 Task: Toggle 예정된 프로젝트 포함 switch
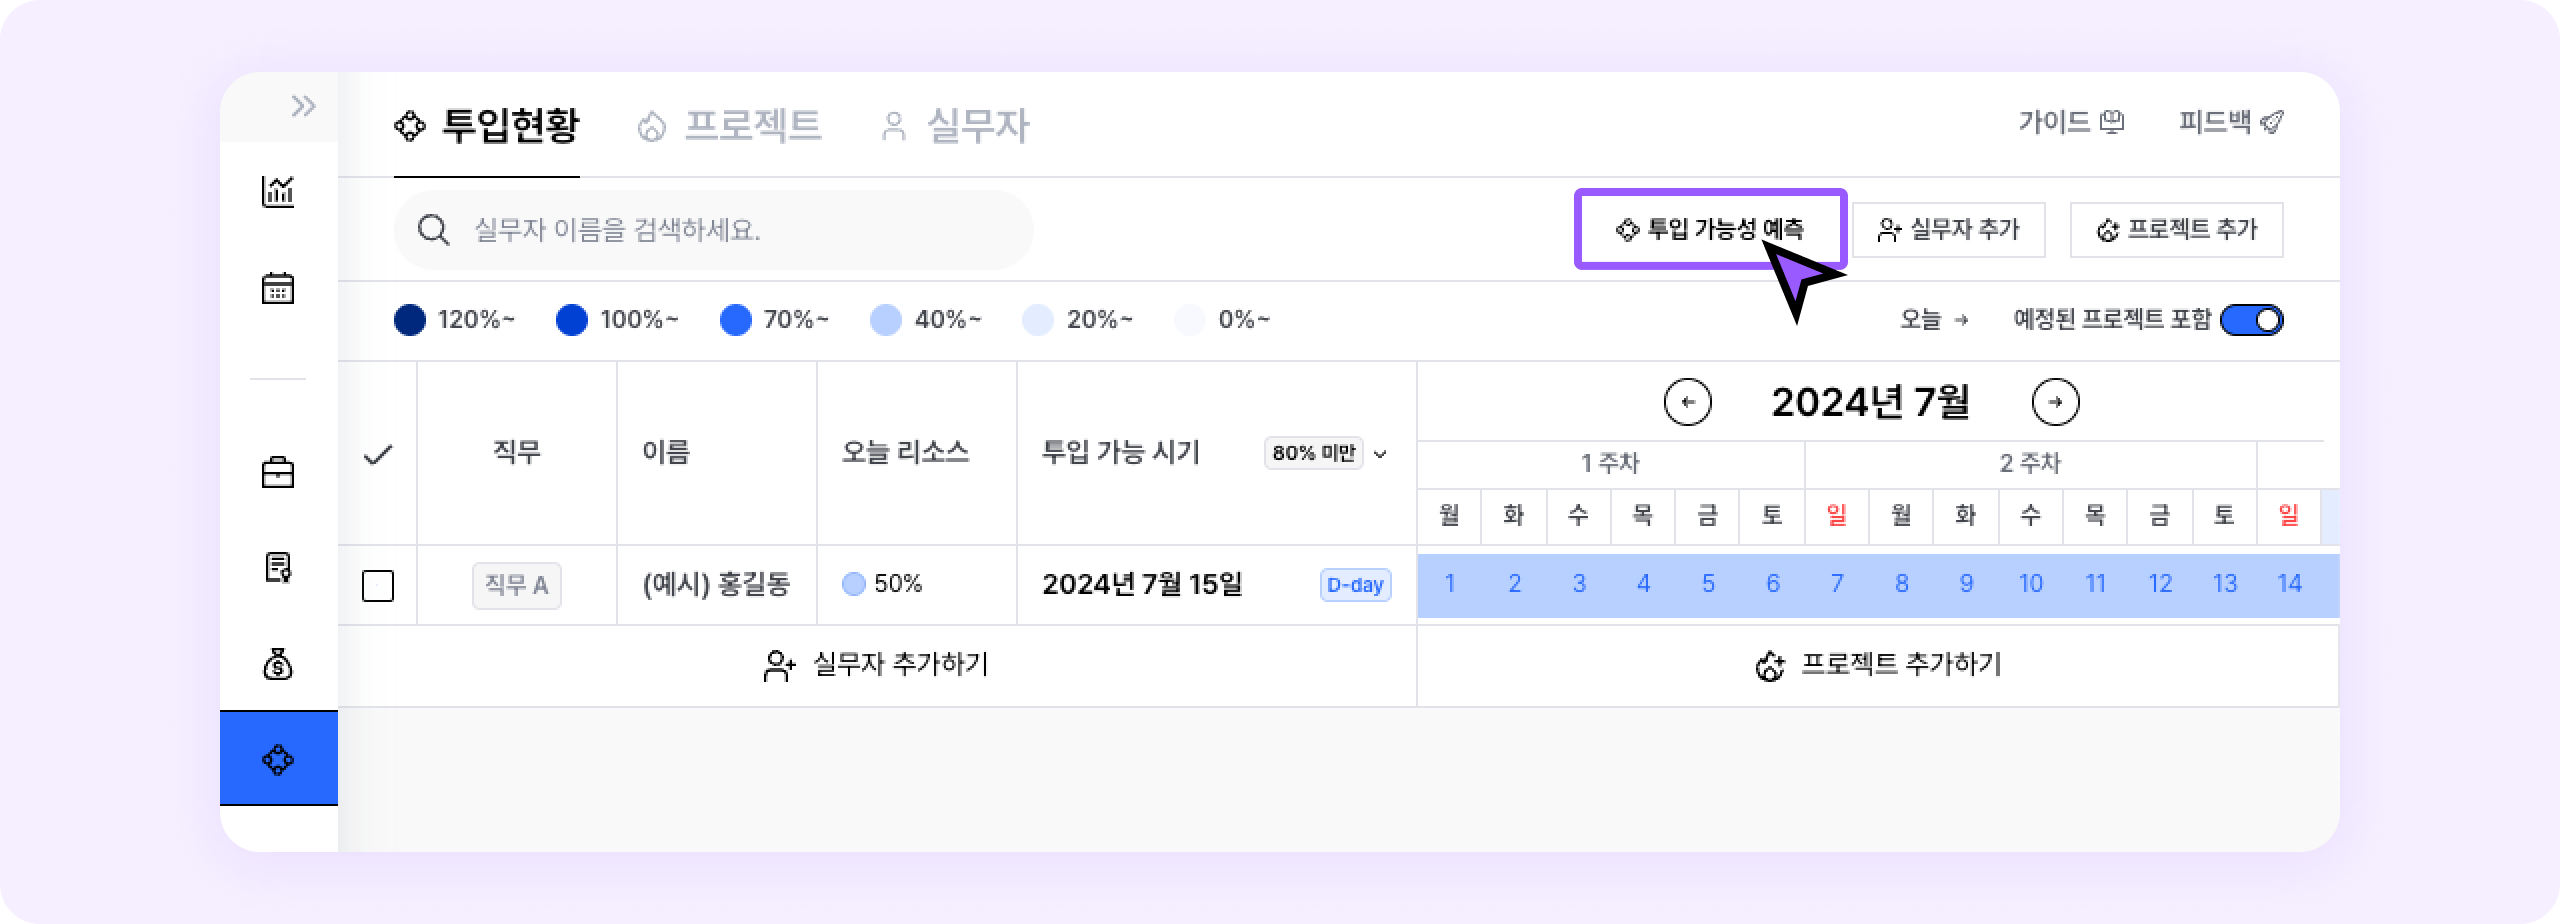pyautogui.click(x=2251, y=320)
